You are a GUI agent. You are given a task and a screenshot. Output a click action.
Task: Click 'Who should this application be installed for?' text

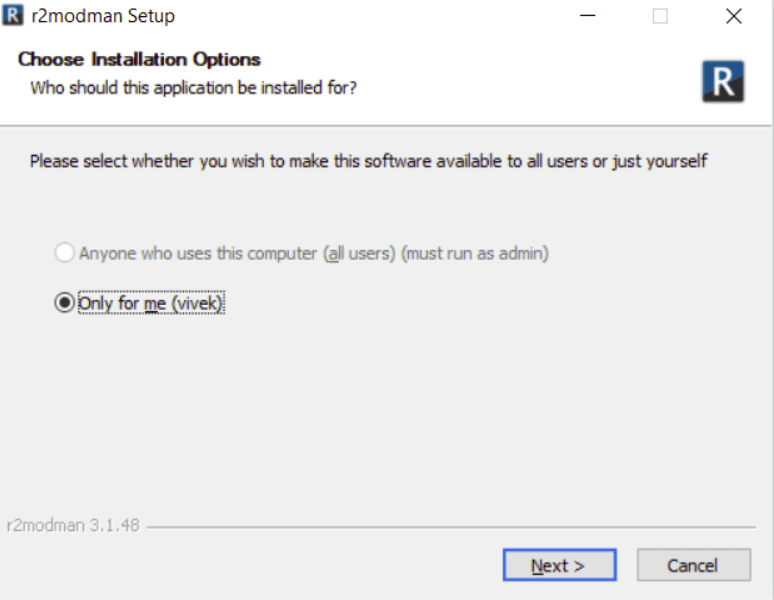point(194,88)
